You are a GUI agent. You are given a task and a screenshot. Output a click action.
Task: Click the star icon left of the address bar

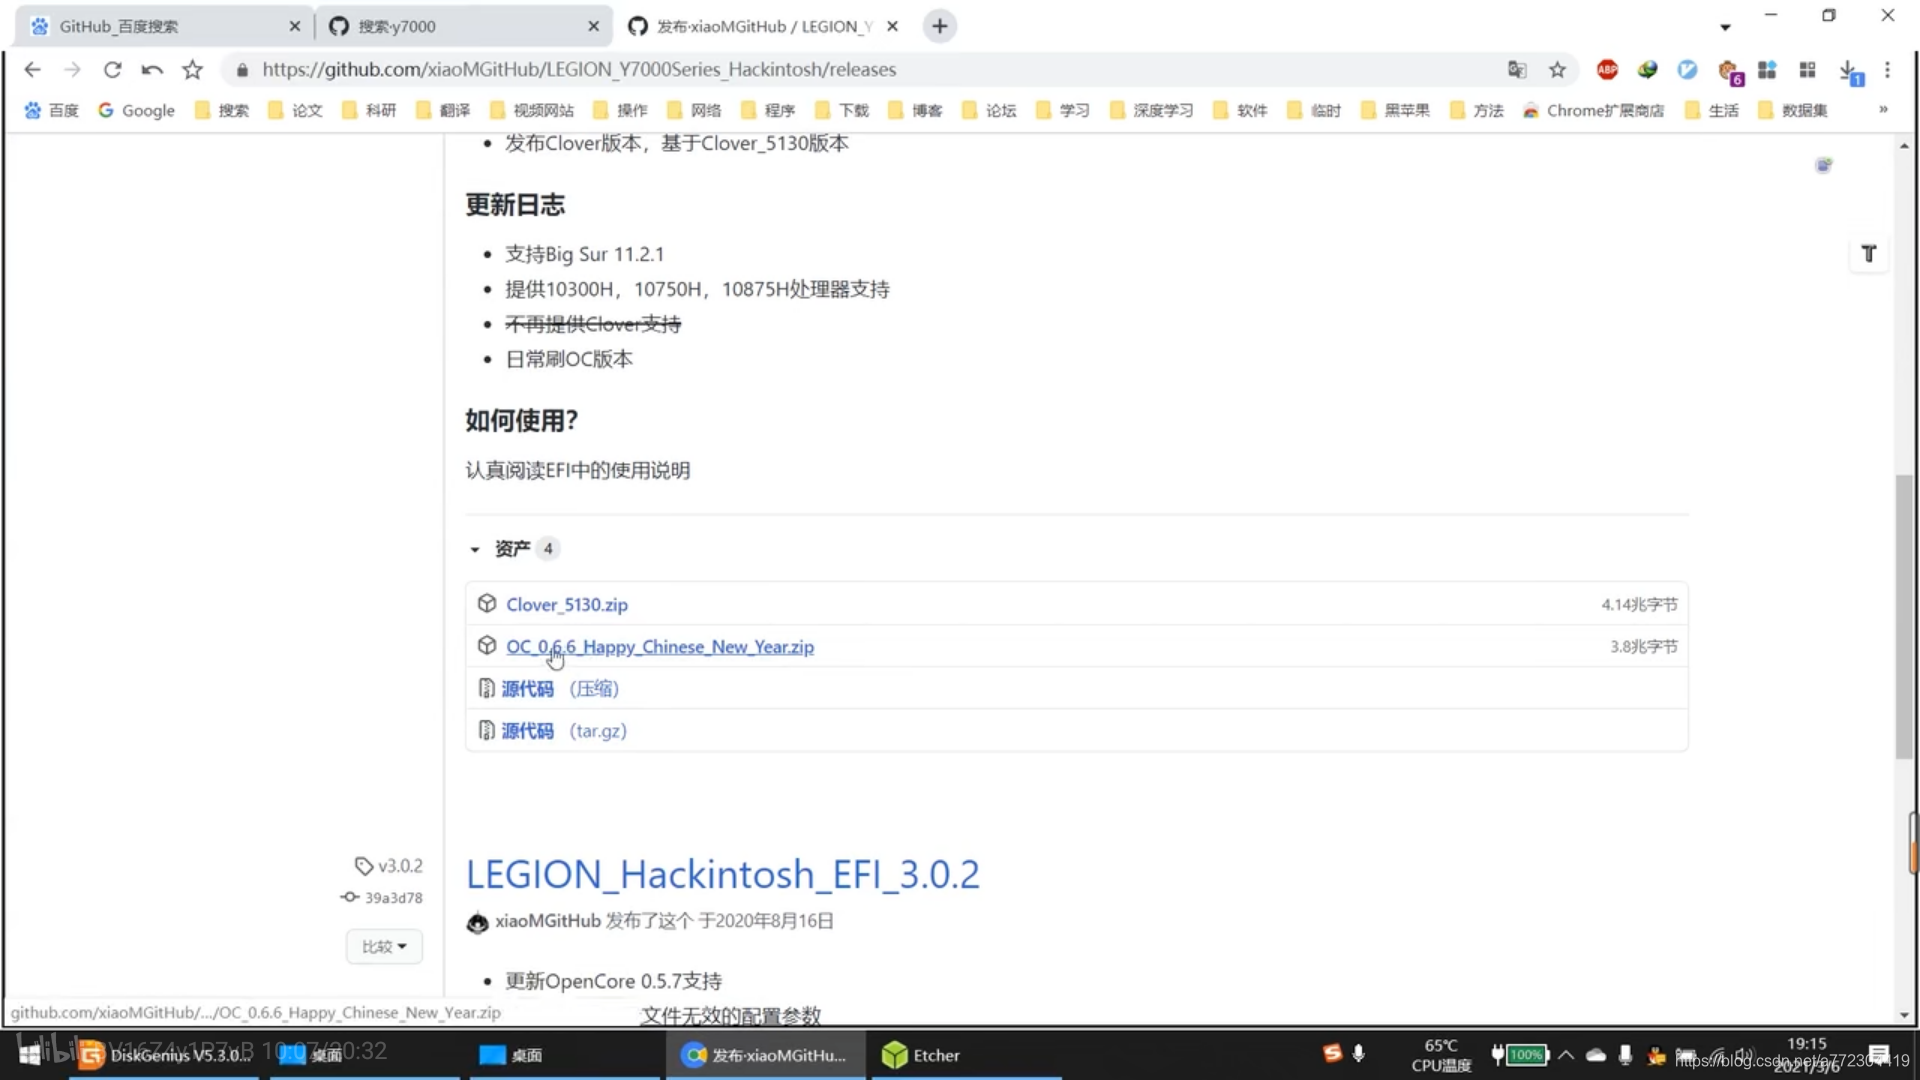pos(192,69)
